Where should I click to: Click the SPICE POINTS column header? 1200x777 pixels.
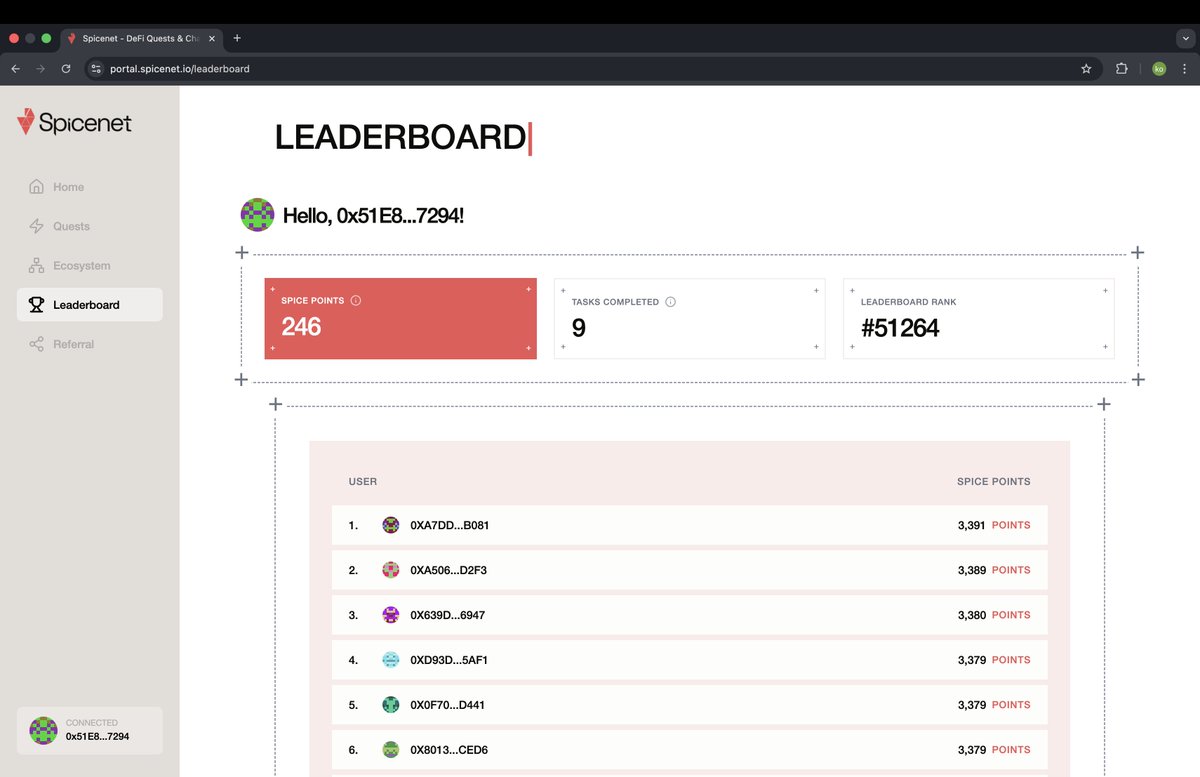point(994,481)
